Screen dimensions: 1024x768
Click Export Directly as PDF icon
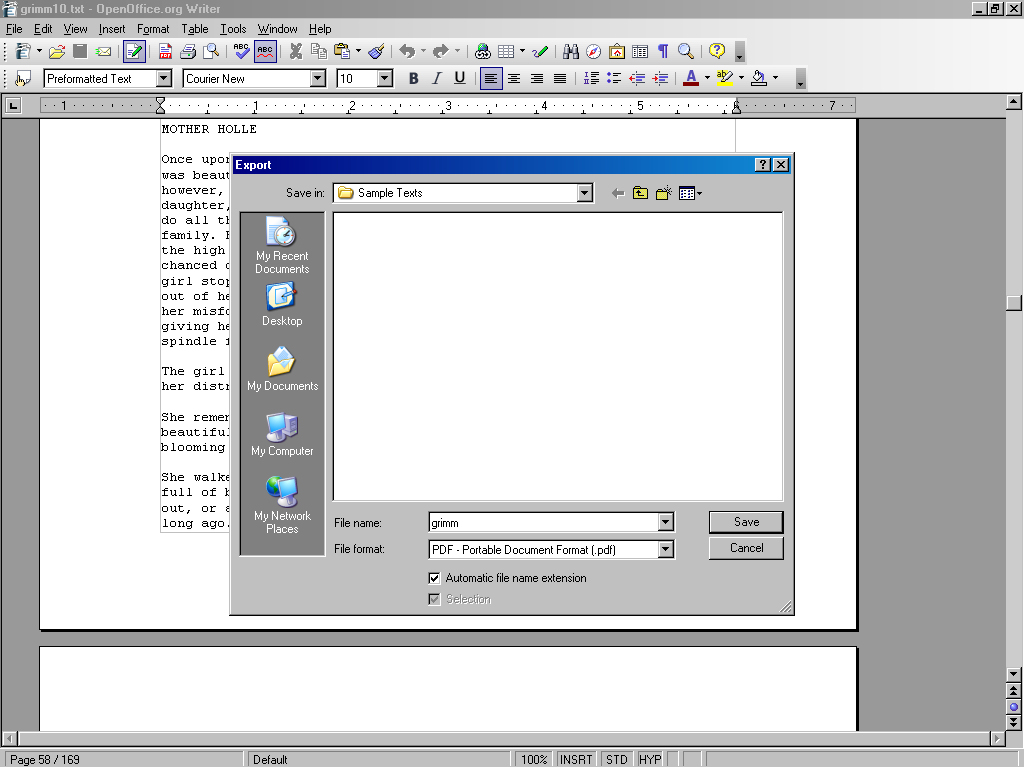click(165, 51)
